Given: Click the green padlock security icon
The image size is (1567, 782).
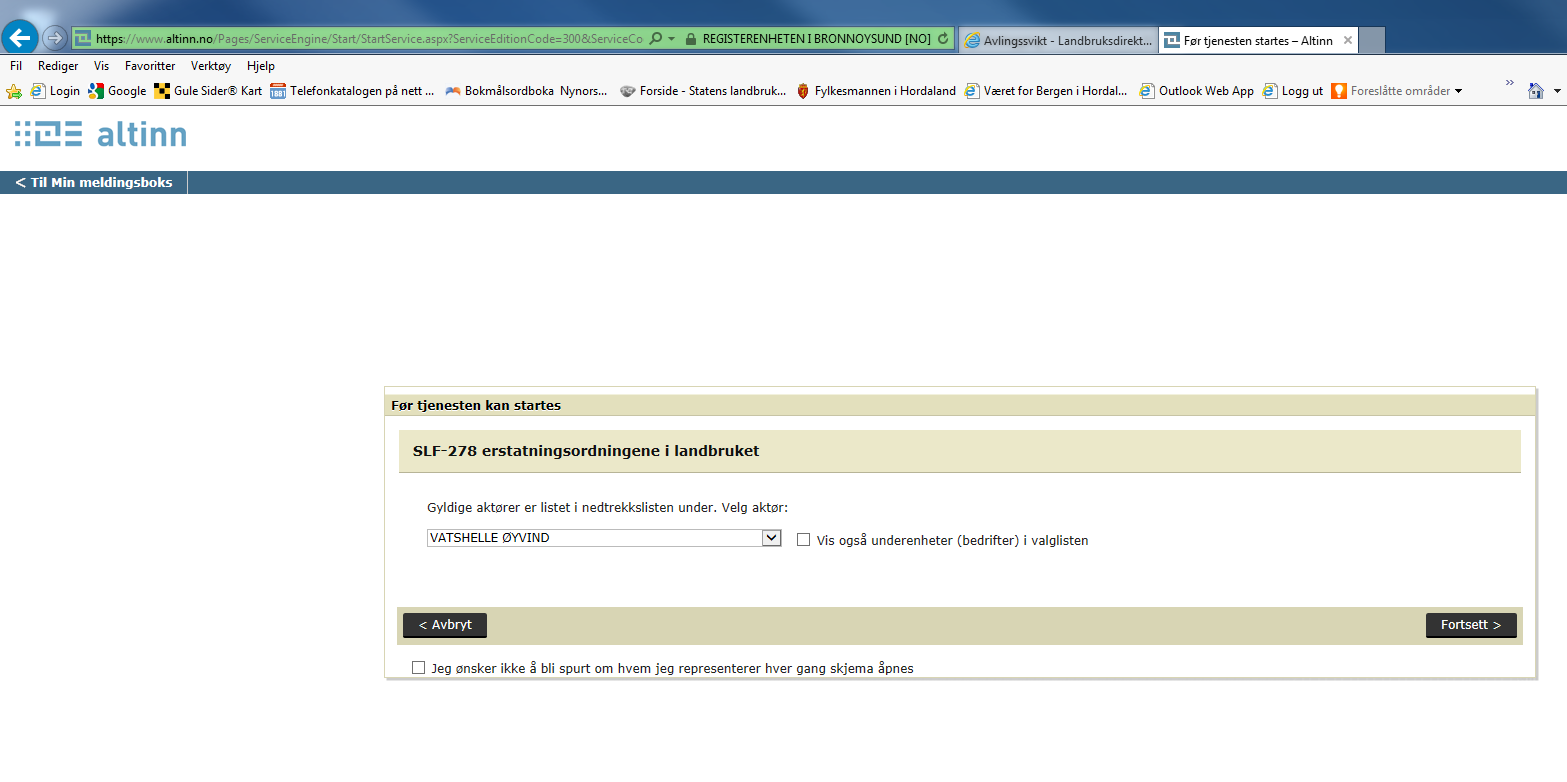Looking at the screenshot, I should pos(690,39).
